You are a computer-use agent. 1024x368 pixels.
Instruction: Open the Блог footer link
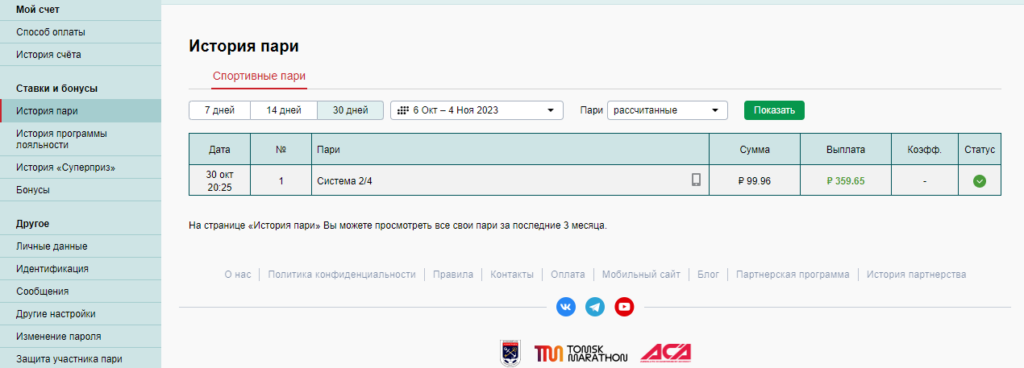pos(708,275)
